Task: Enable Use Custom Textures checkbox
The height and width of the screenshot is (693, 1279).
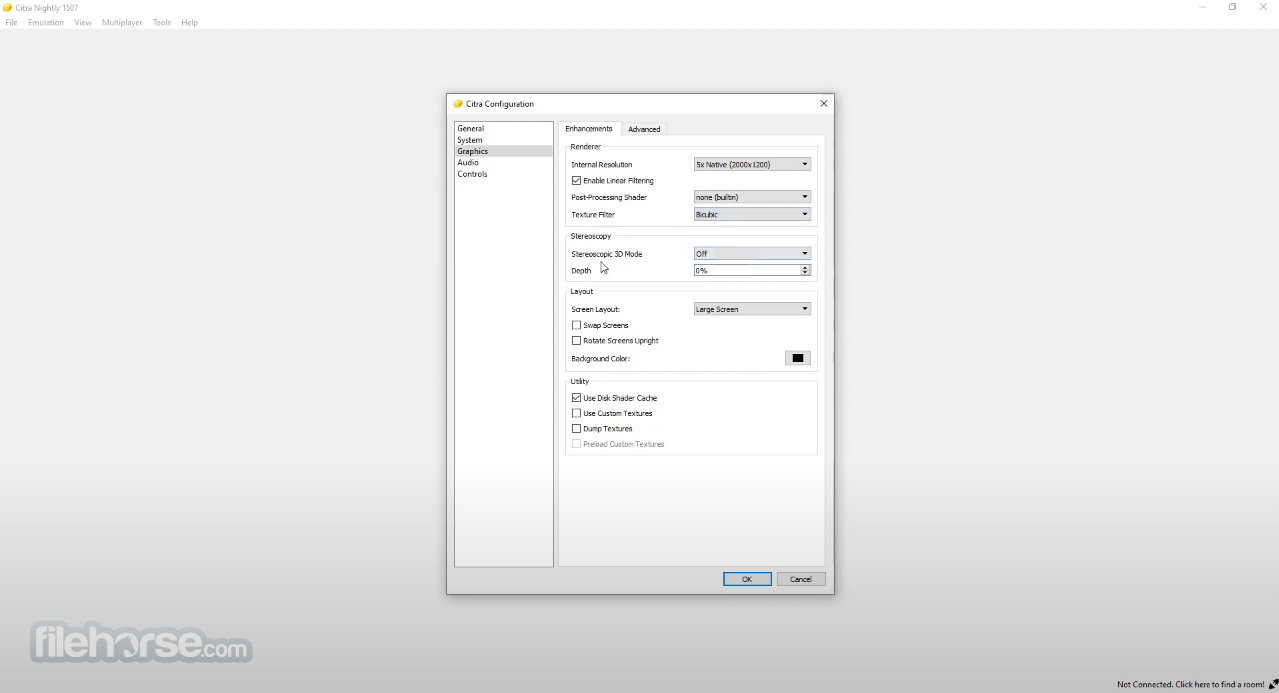Action: (x=576, y=413)
